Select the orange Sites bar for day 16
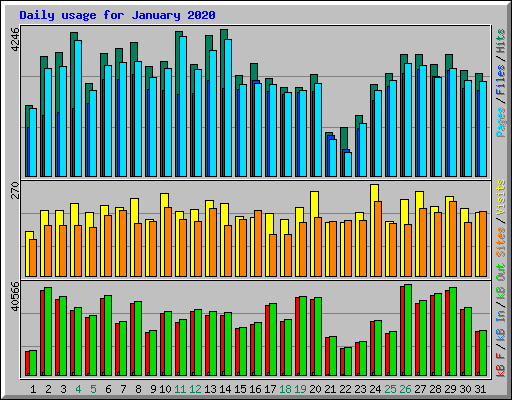This screenshot has height=400, width=512. [x=258, y=243]
